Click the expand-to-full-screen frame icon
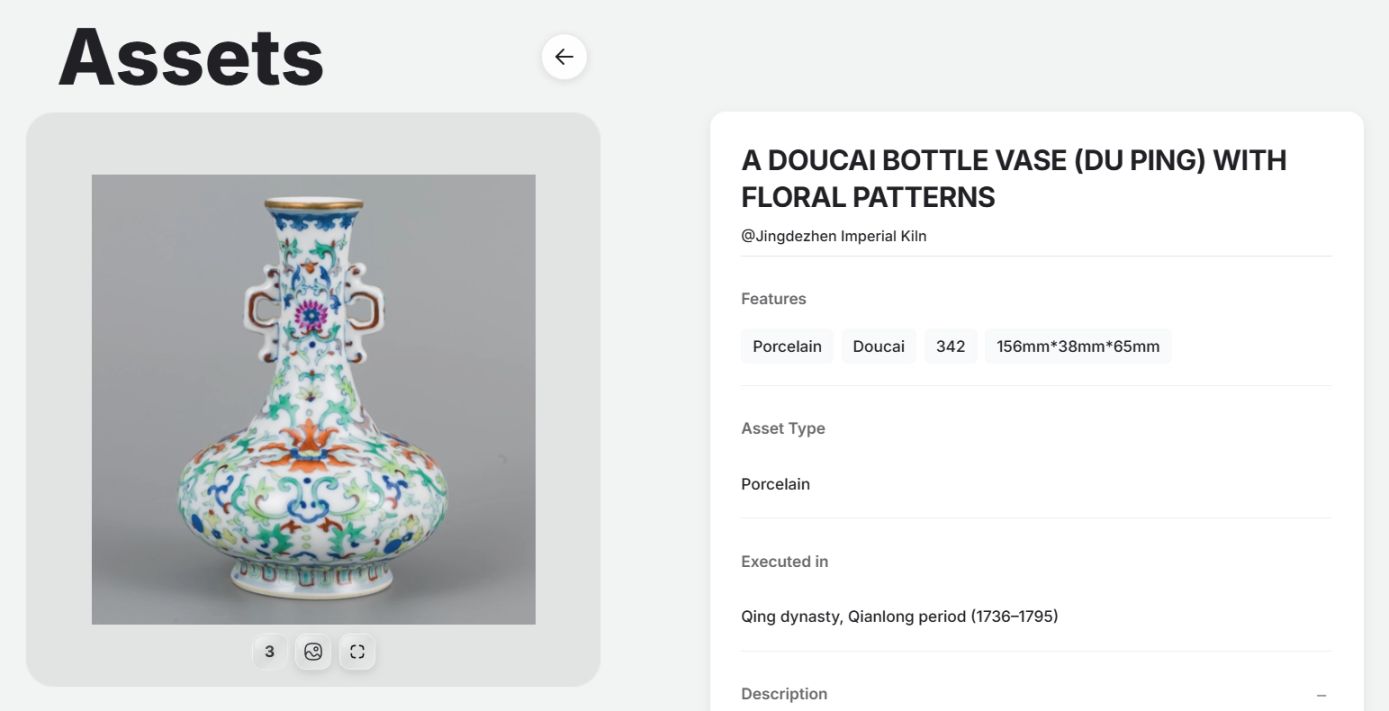Screen dimensions: 1389x711 point(357,650)
